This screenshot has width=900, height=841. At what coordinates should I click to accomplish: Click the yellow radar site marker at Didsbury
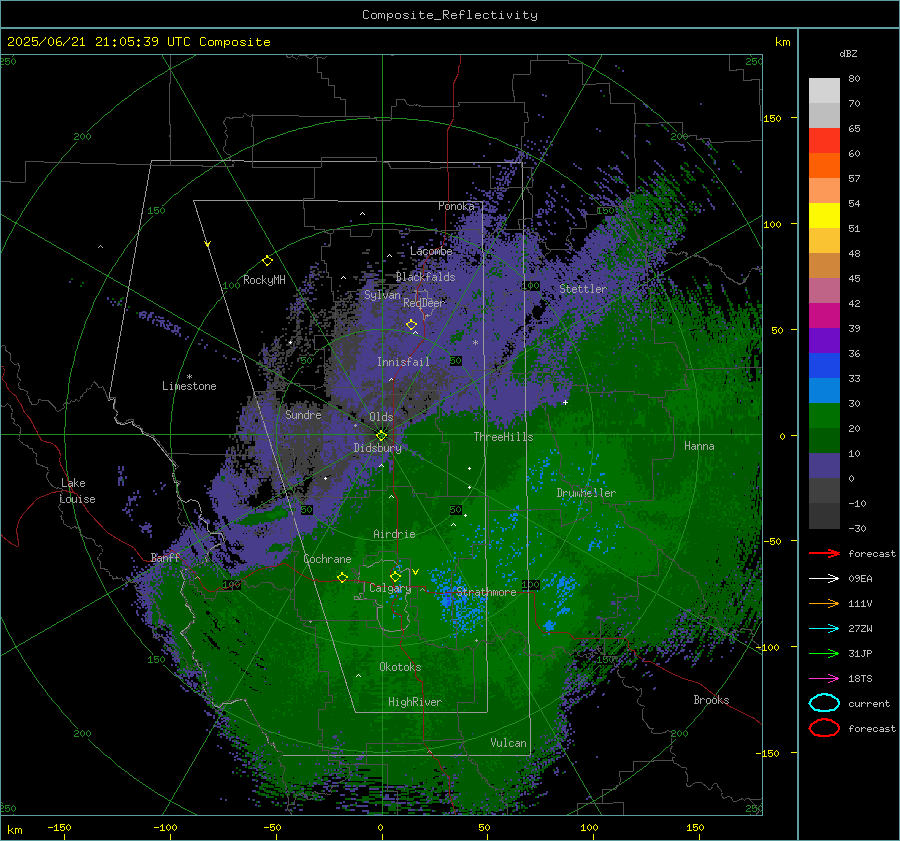tap(381, 435)
